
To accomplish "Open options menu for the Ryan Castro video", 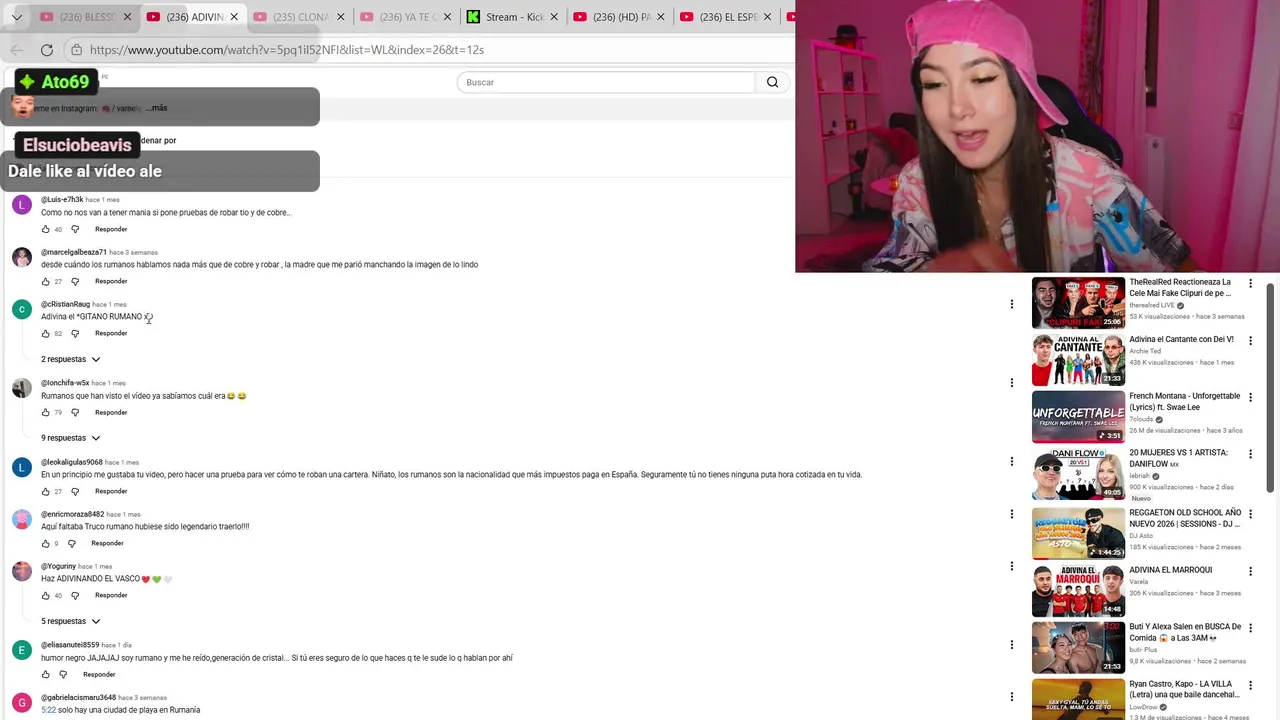I will (x=1250, y=685).
